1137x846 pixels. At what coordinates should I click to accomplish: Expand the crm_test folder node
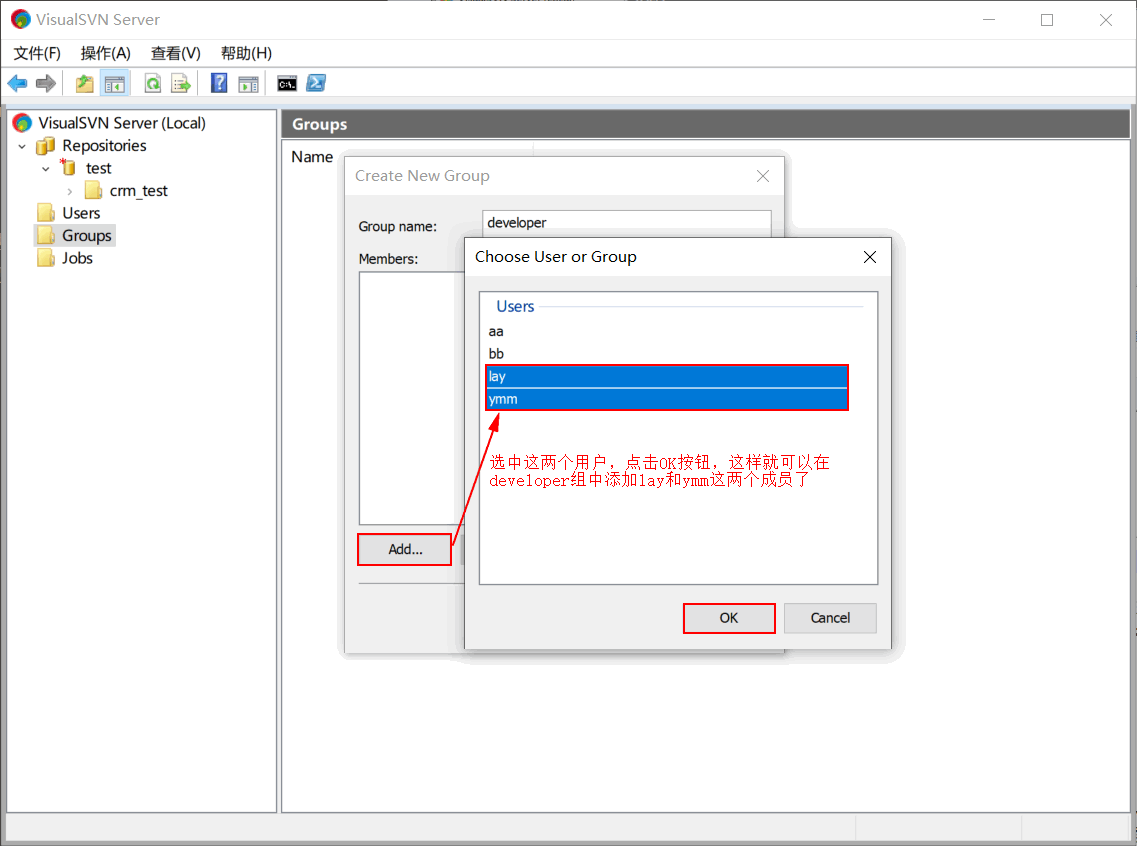70,191
